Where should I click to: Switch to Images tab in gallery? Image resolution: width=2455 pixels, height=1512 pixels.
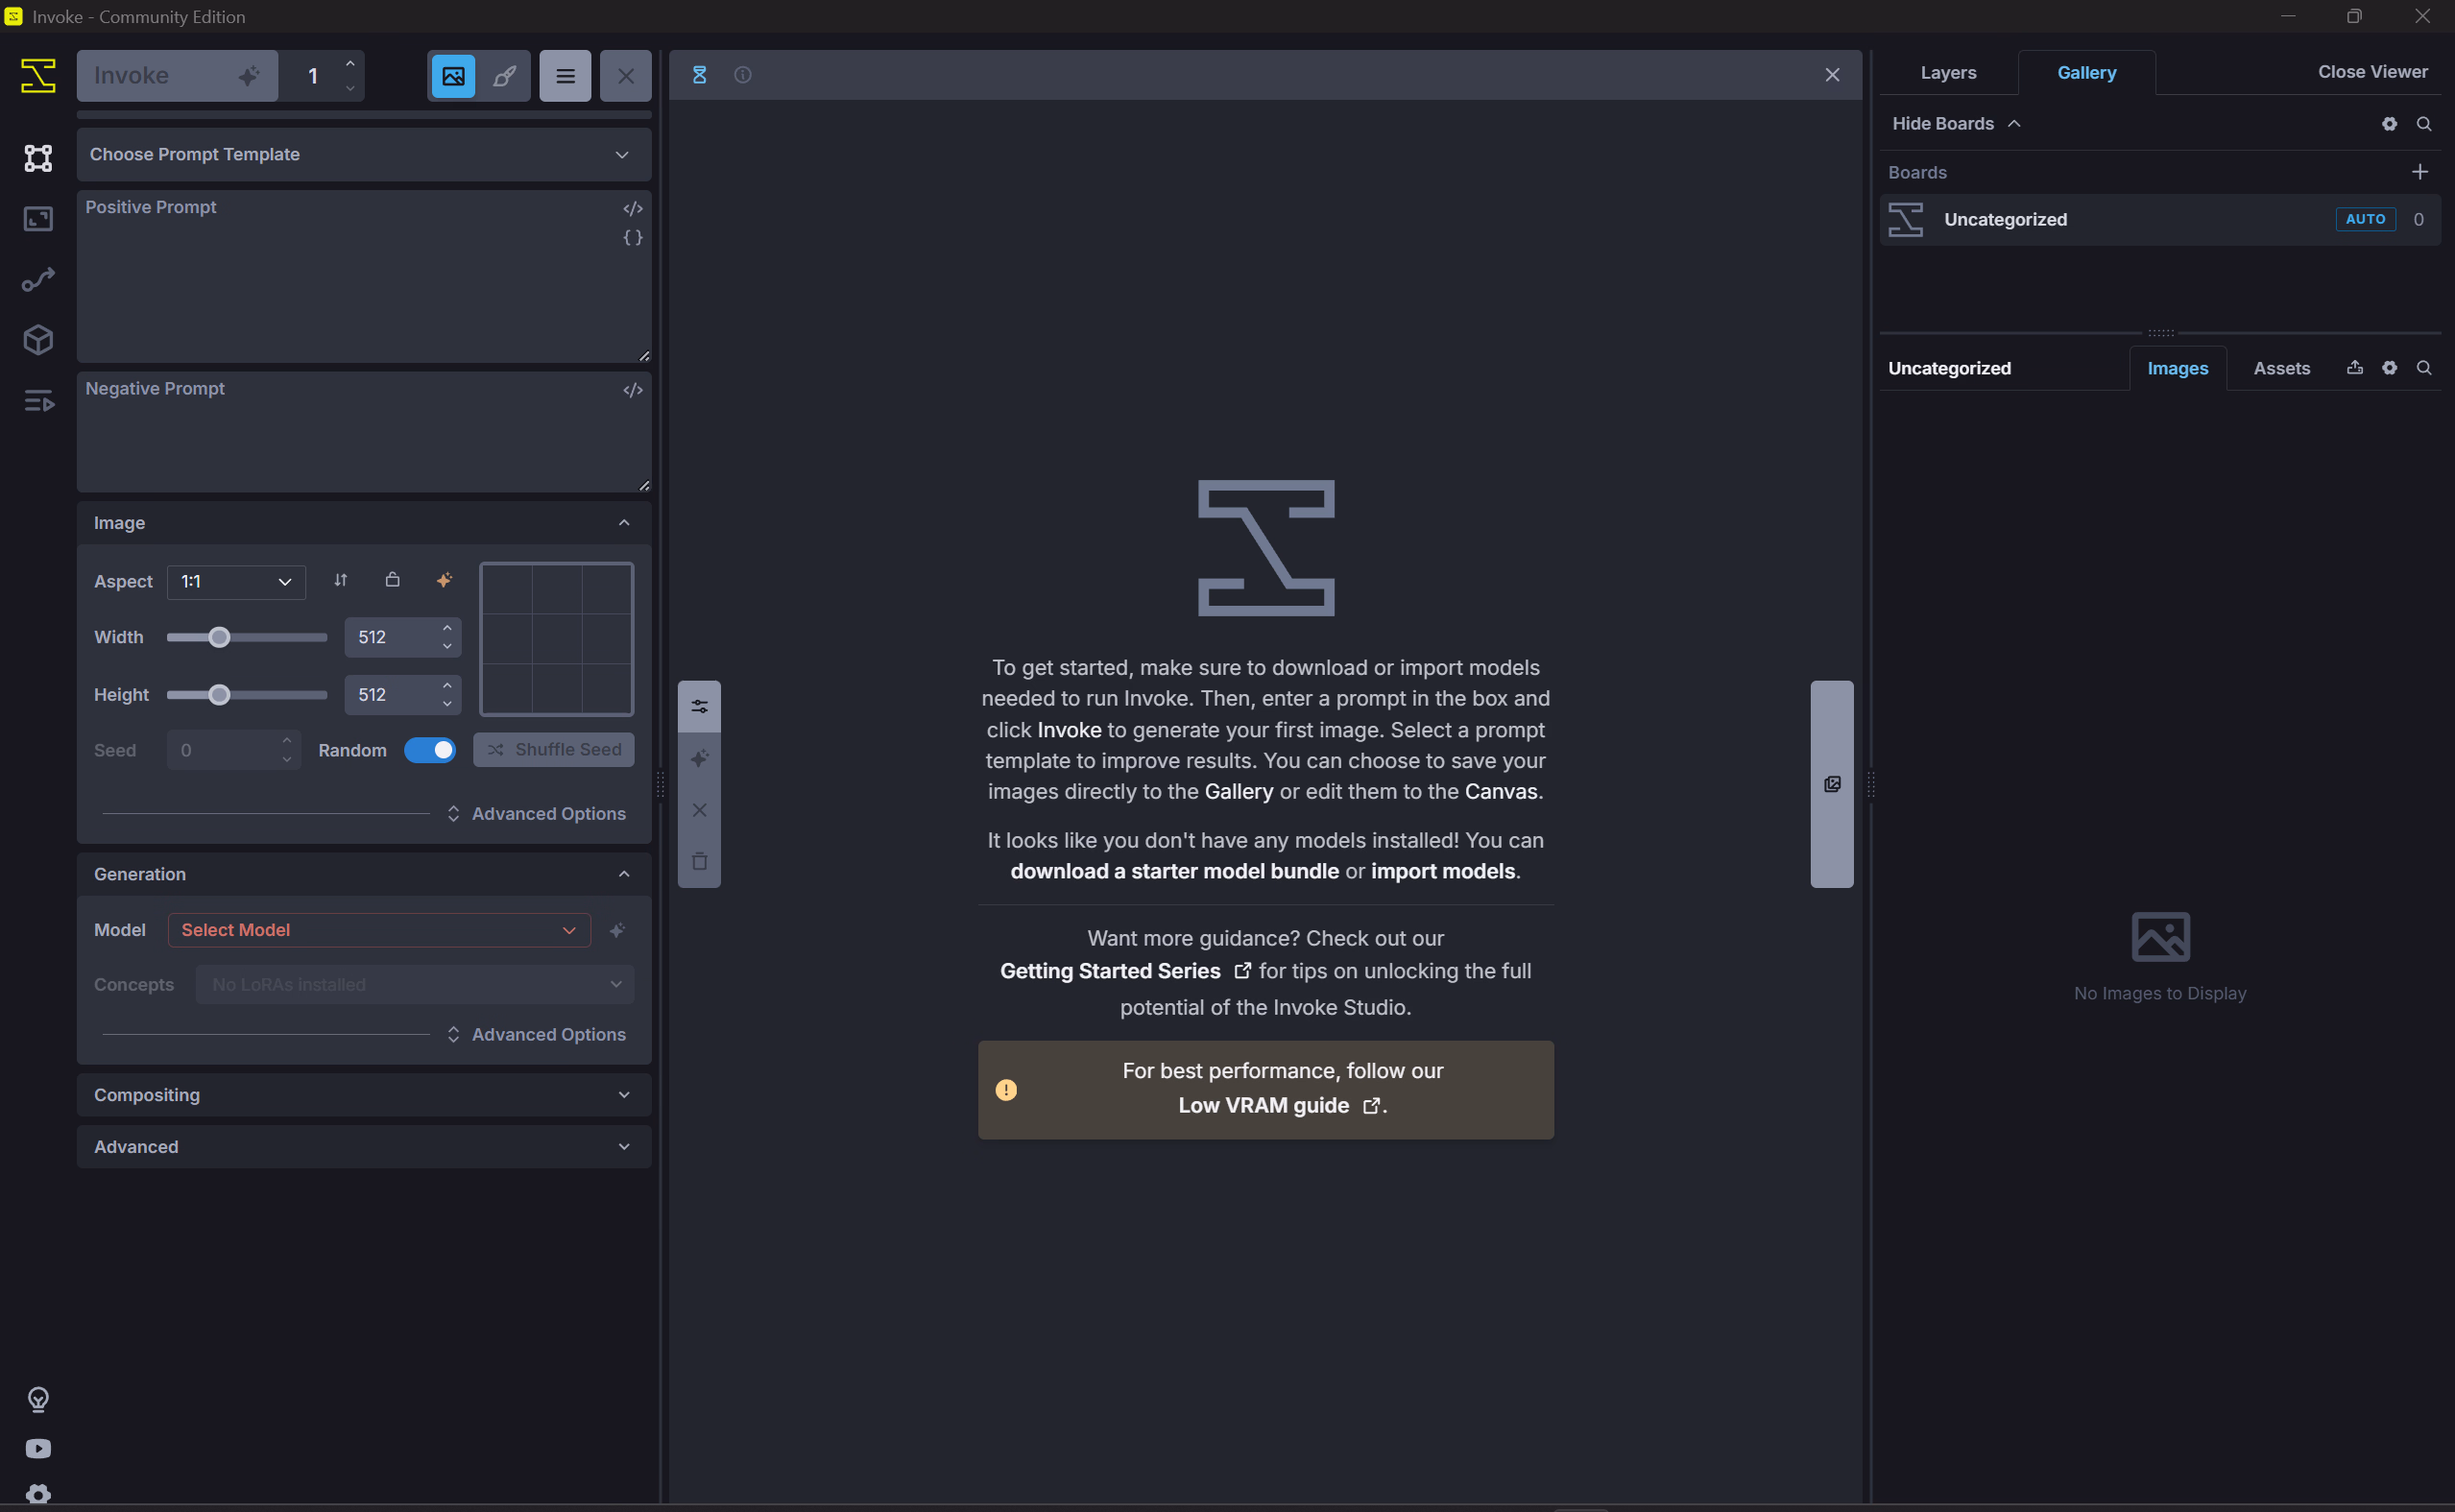tap(2177, 369)
